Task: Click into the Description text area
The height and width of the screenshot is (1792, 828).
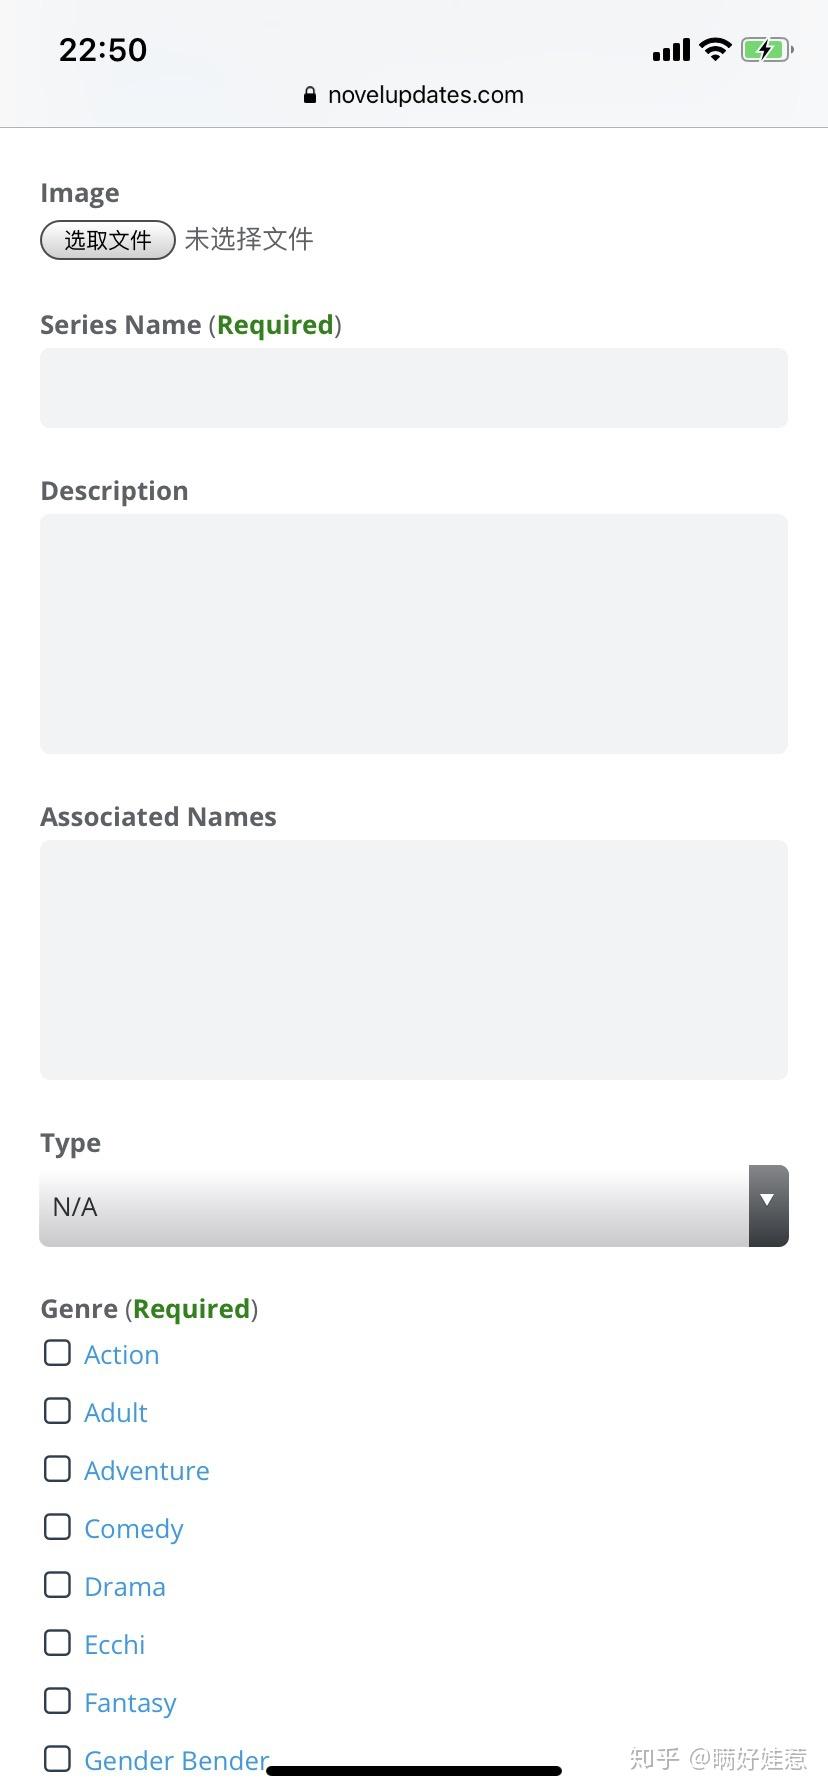Action: coord(414,634)
